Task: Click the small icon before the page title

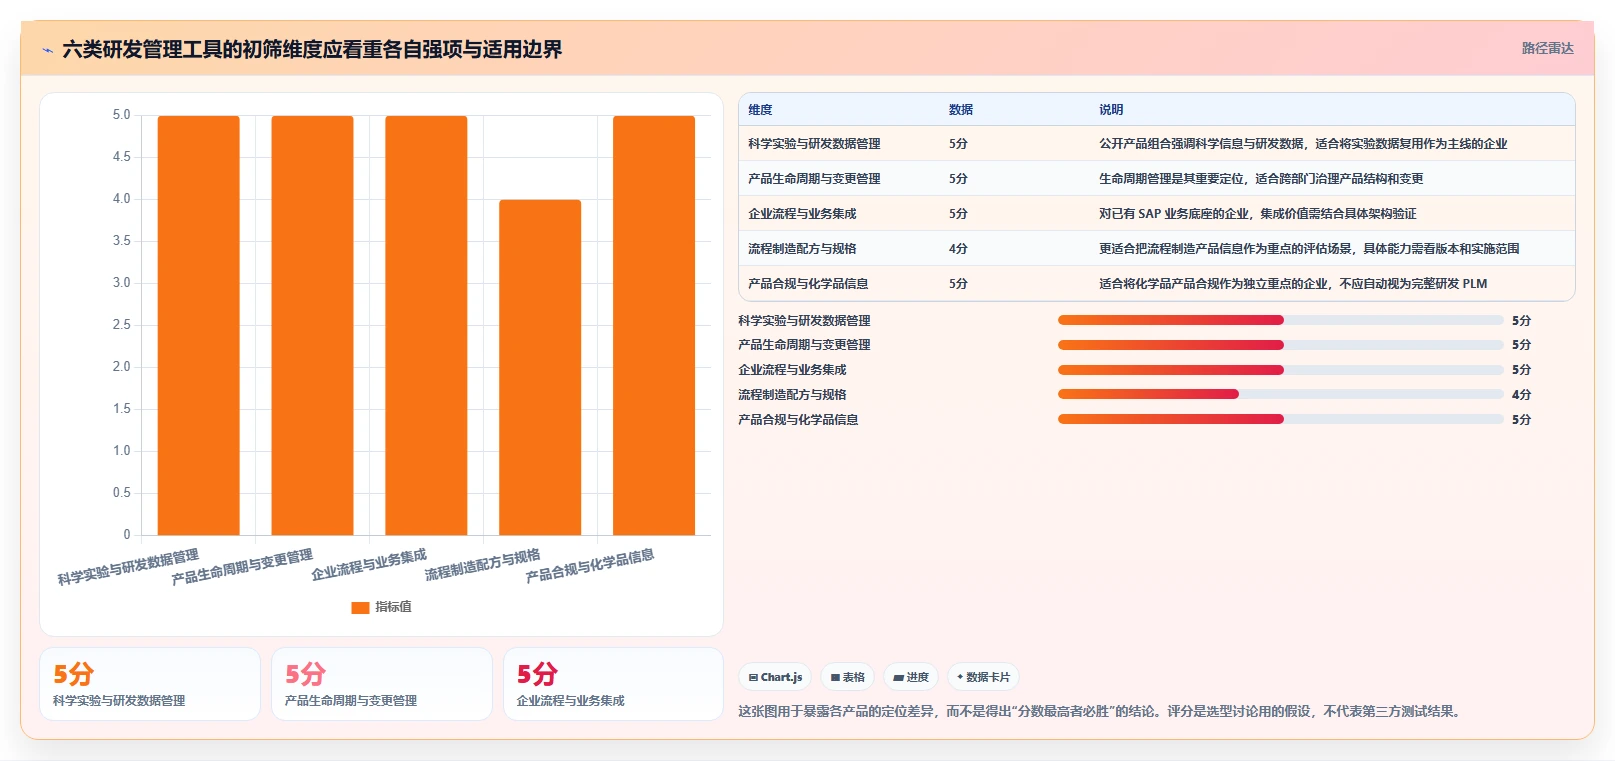Action: pos(47,50)
